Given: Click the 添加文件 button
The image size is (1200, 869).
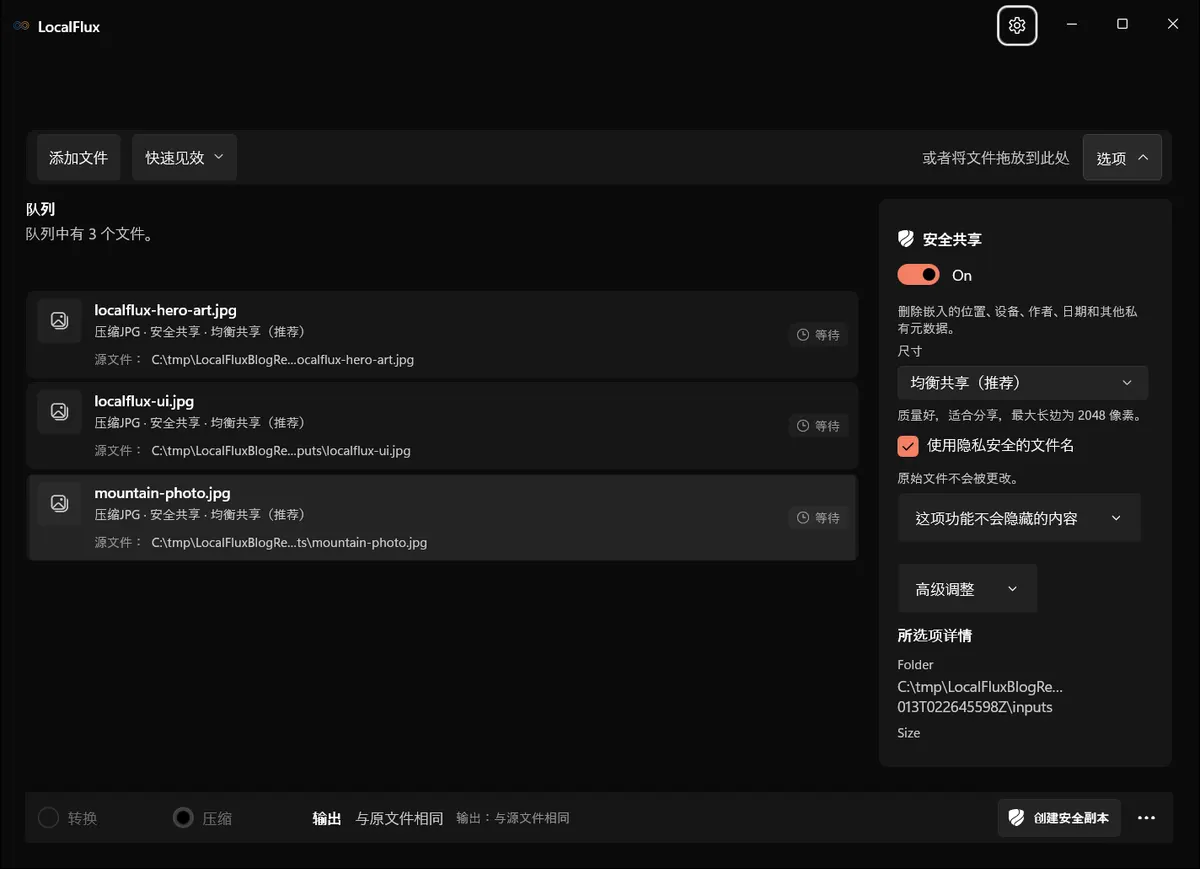Looking at the screenshot, I should tap(79, 157).
